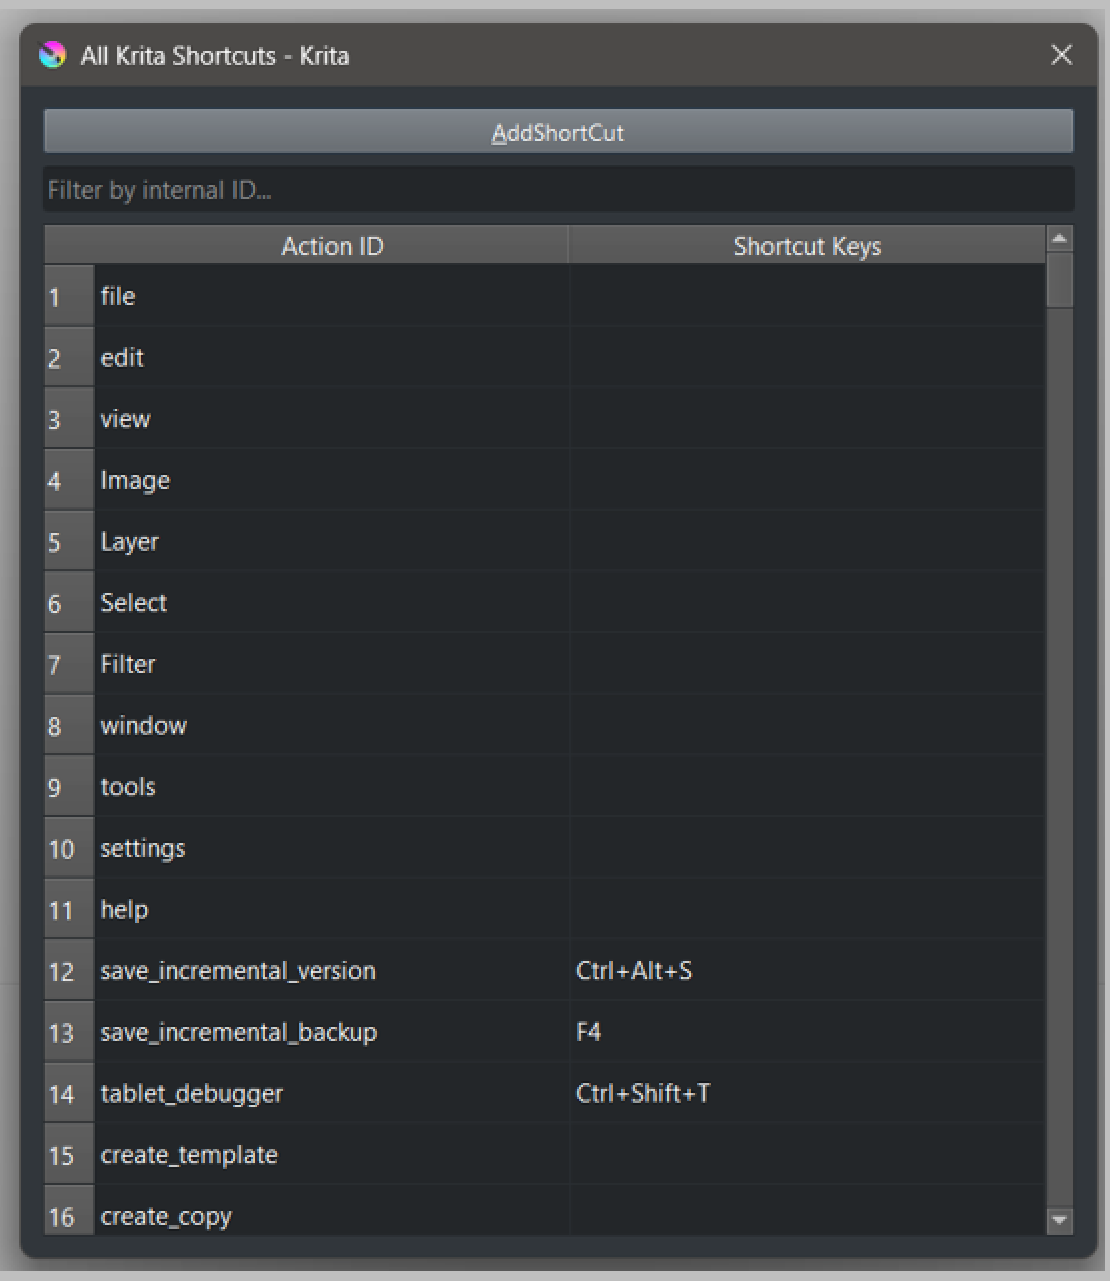Sort by the Shortcut Keys column header

coord(807,246)
